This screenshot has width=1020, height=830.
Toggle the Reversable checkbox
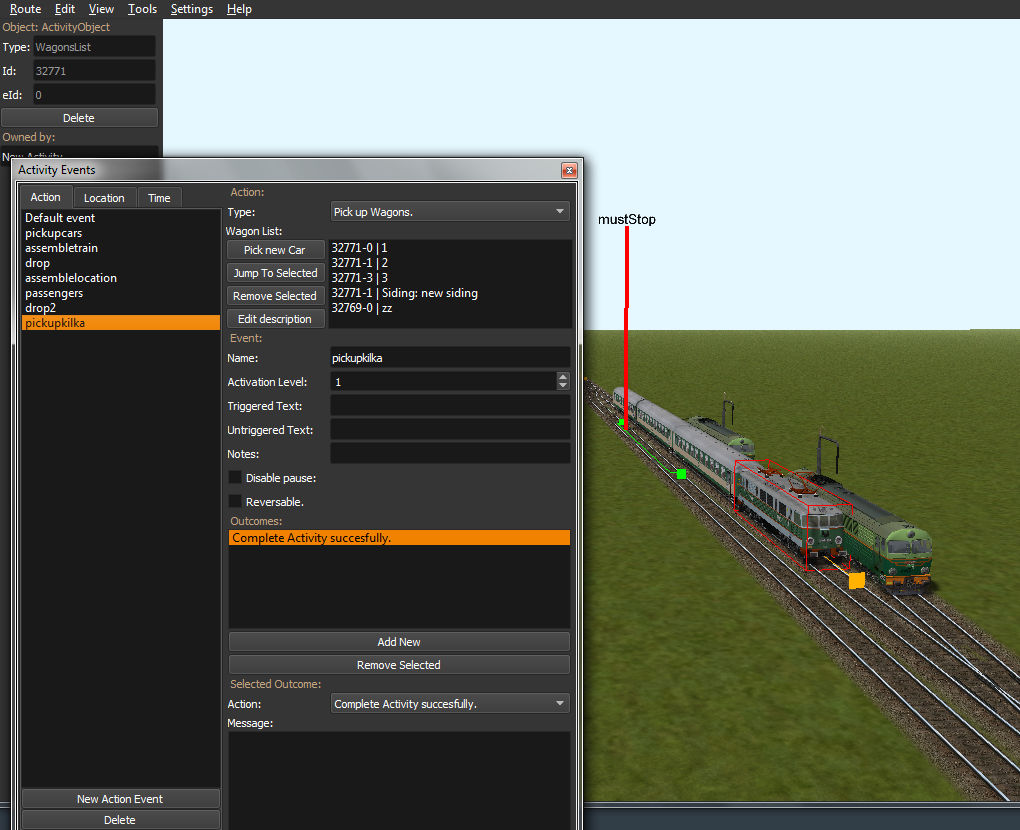(x=236, y=502)
